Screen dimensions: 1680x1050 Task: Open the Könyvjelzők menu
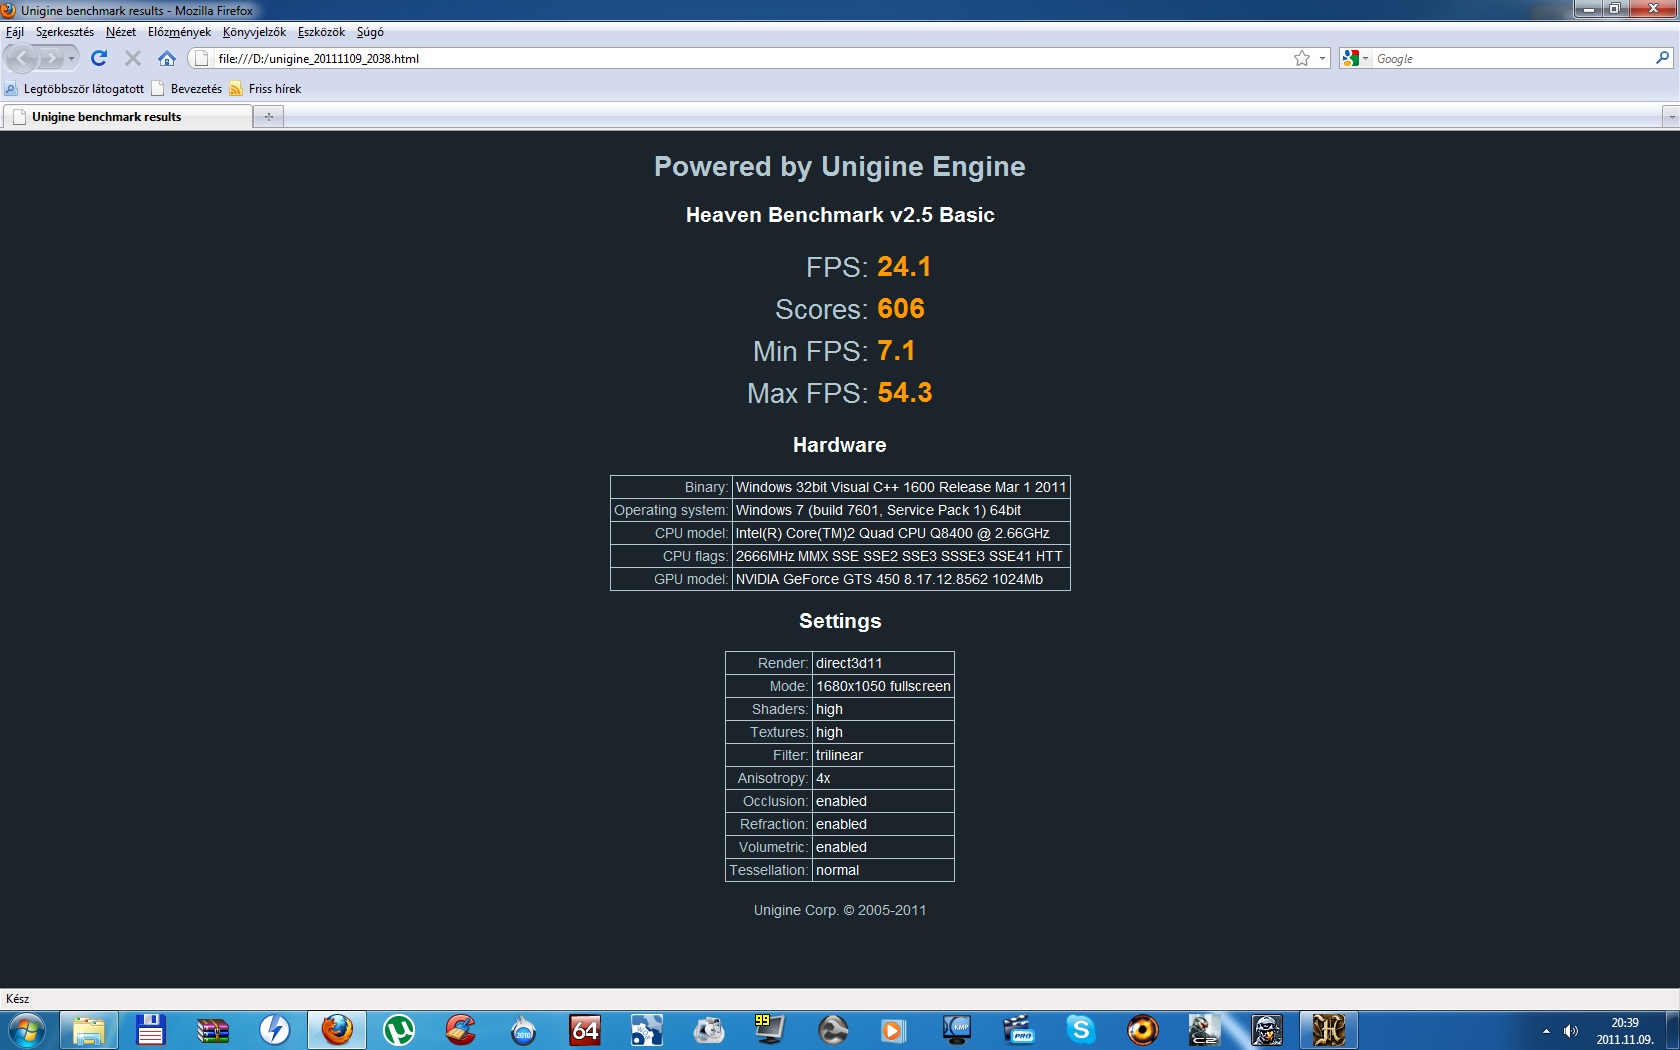point(254,32)
